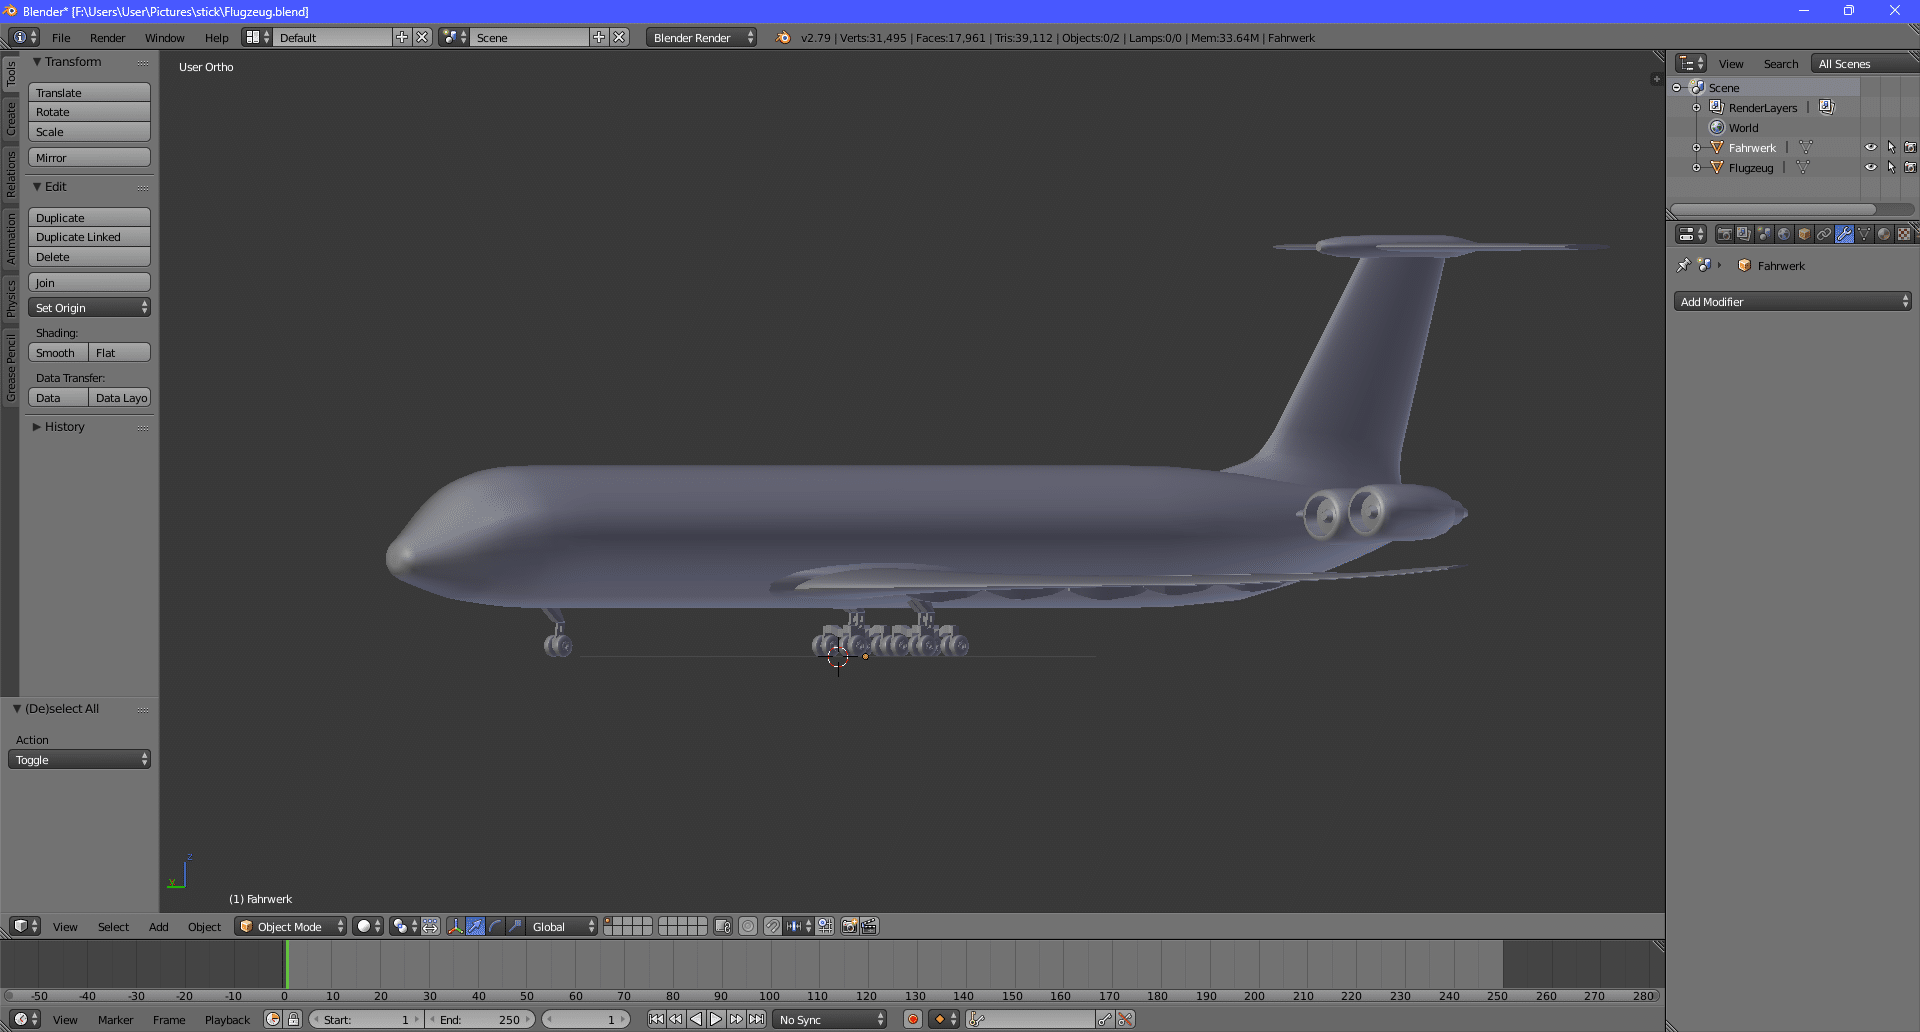Click the record button in the timeline
Screen dimensions: 1920x1032
pyautogui.click(x=912, y=1019)
